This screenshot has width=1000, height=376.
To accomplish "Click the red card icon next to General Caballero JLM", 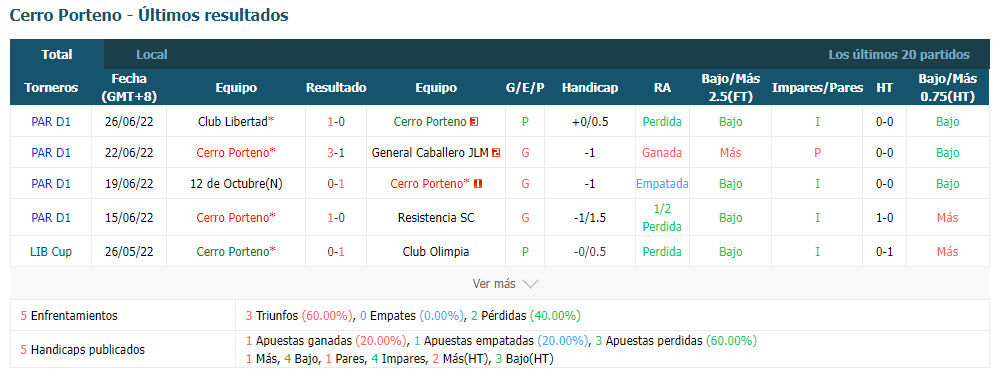I will (496, 153).
